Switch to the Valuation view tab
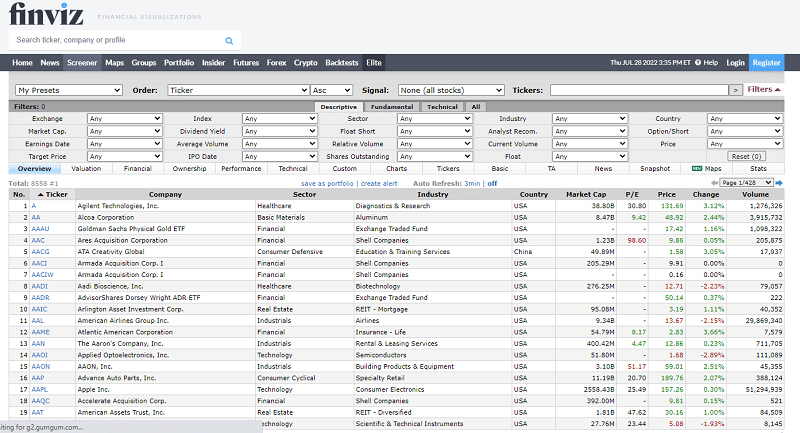Viewport: 800px width, 433px height. pyautogui.click(x=86, y=168)
